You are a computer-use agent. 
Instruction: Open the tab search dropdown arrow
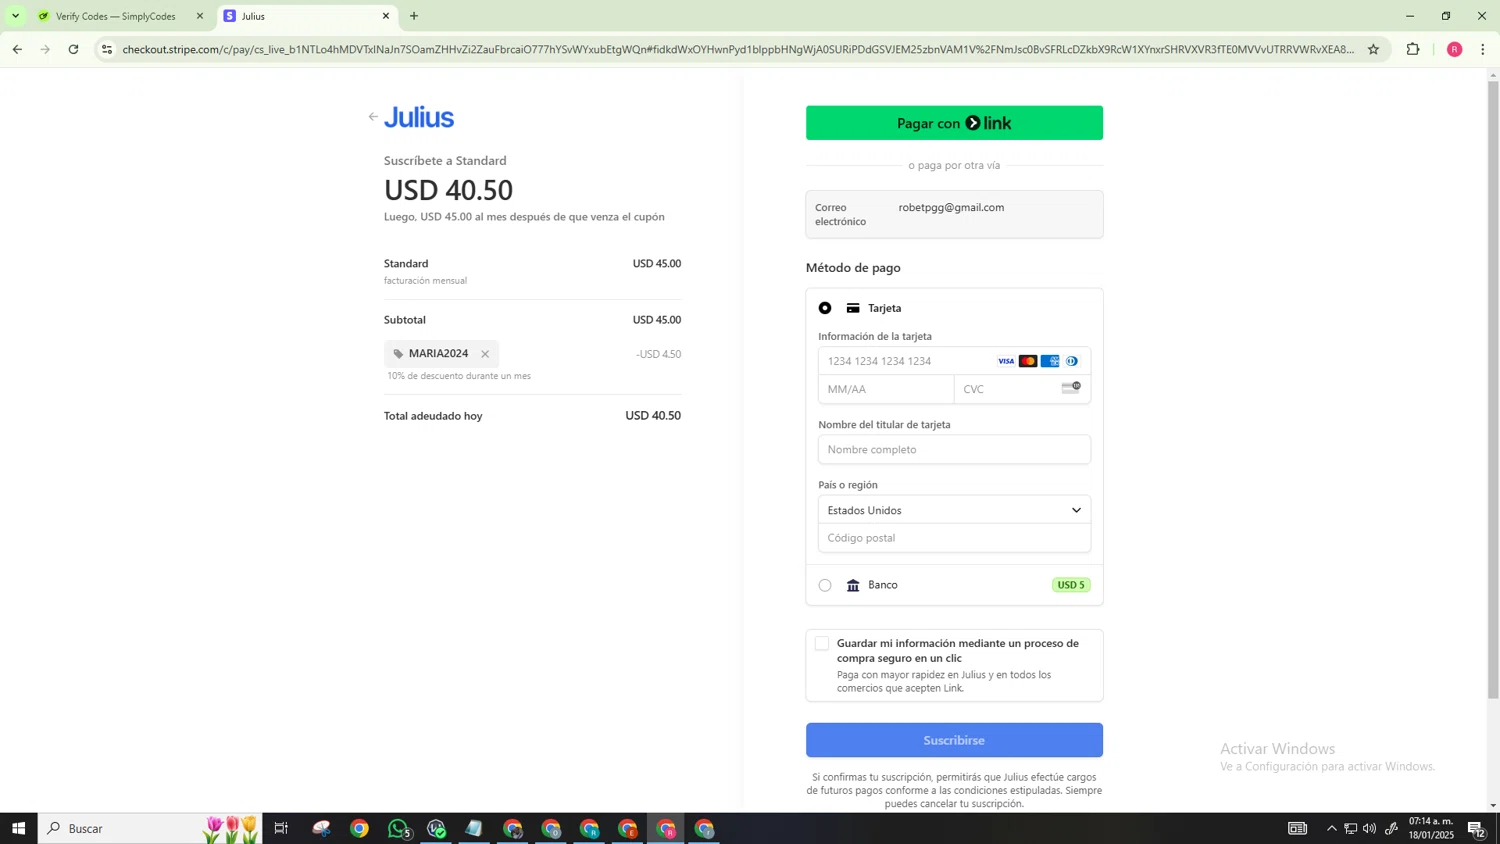tap(15, 16)
